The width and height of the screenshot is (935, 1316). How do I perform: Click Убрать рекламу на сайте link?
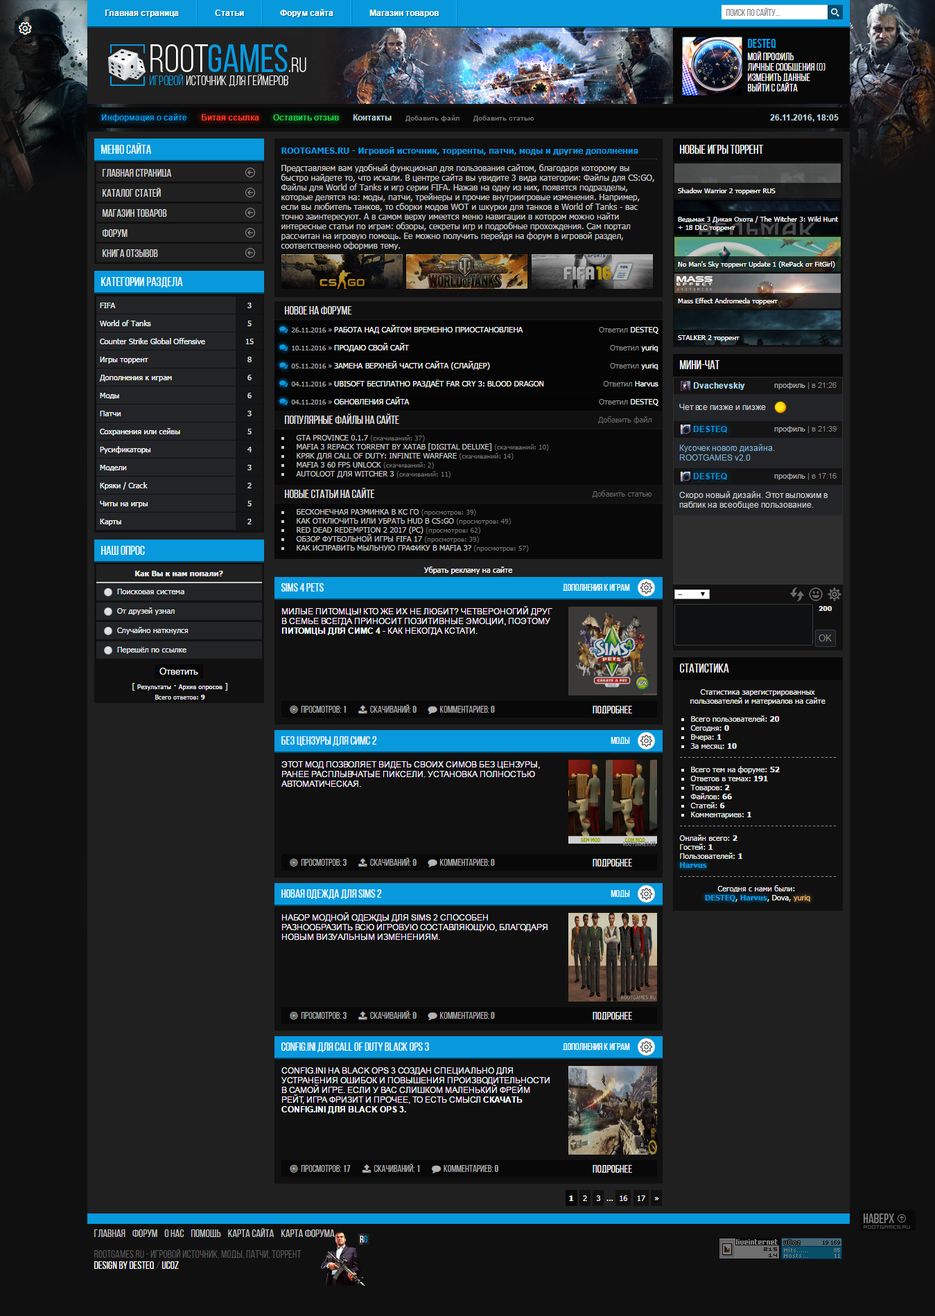[468, 570]
